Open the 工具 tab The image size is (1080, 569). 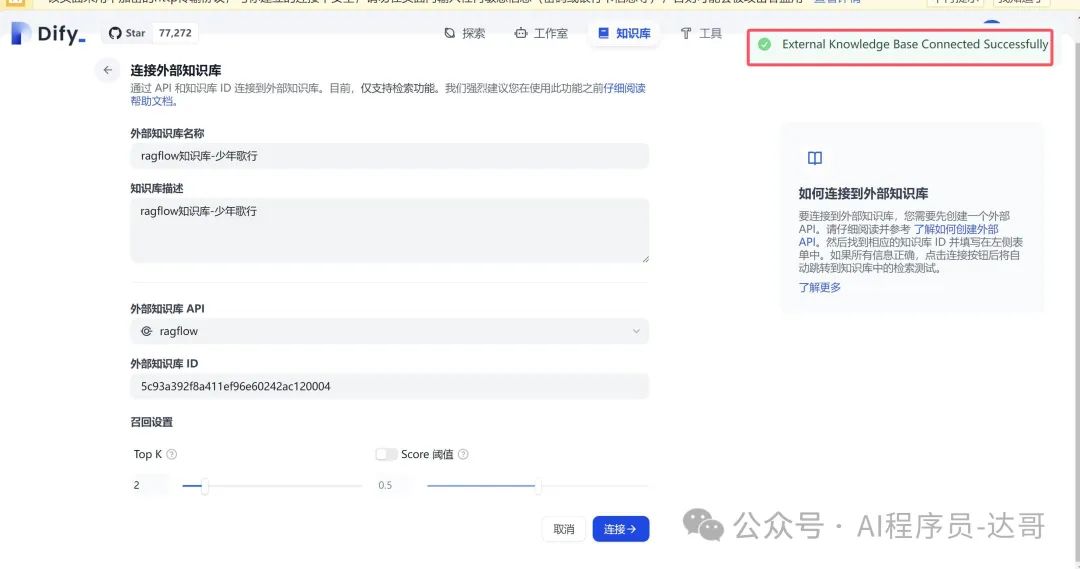(x=701, y=33)
